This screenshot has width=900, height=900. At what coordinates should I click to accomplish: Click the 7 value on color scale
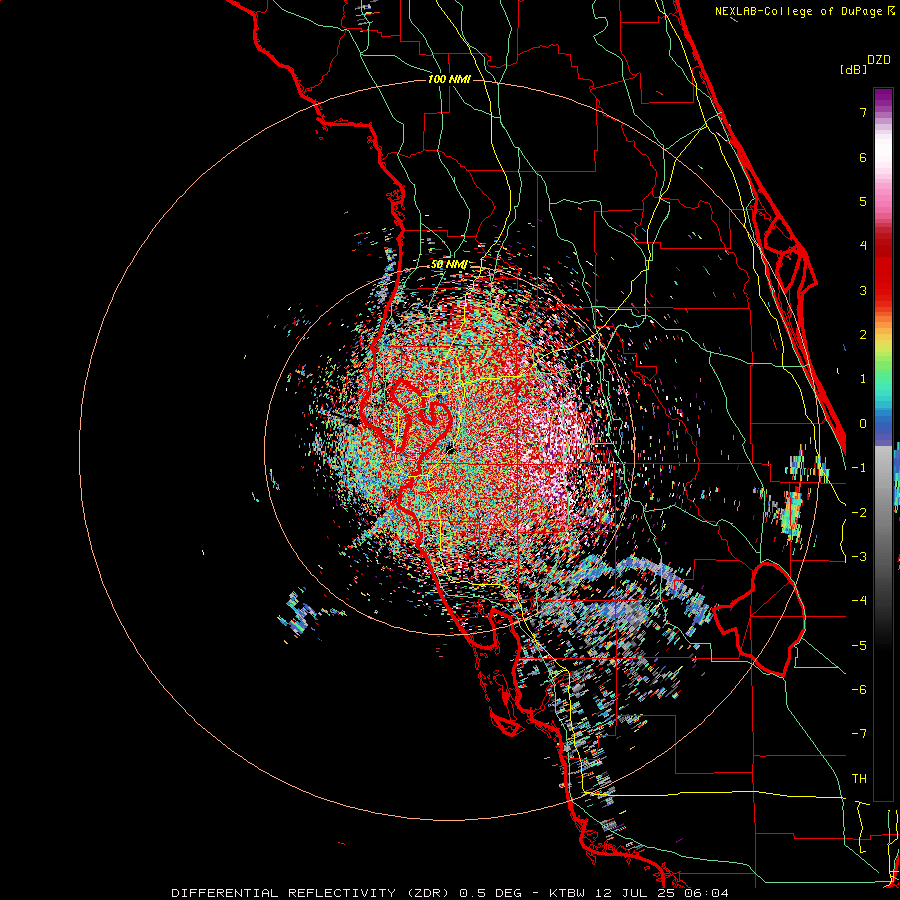point(863,112)
